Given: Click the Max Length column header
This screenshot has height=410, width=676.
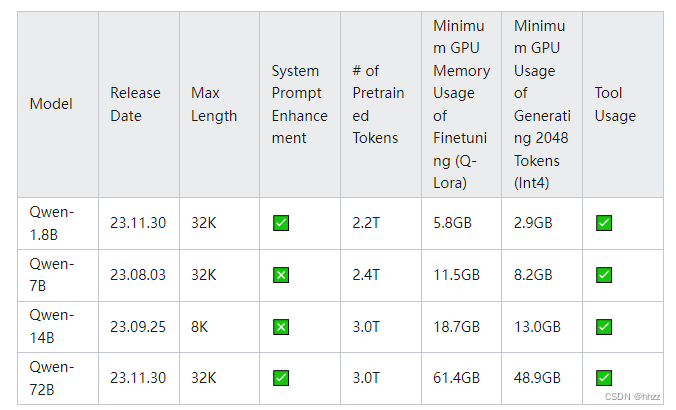Looking at the screenshot, I should point(214,104).
